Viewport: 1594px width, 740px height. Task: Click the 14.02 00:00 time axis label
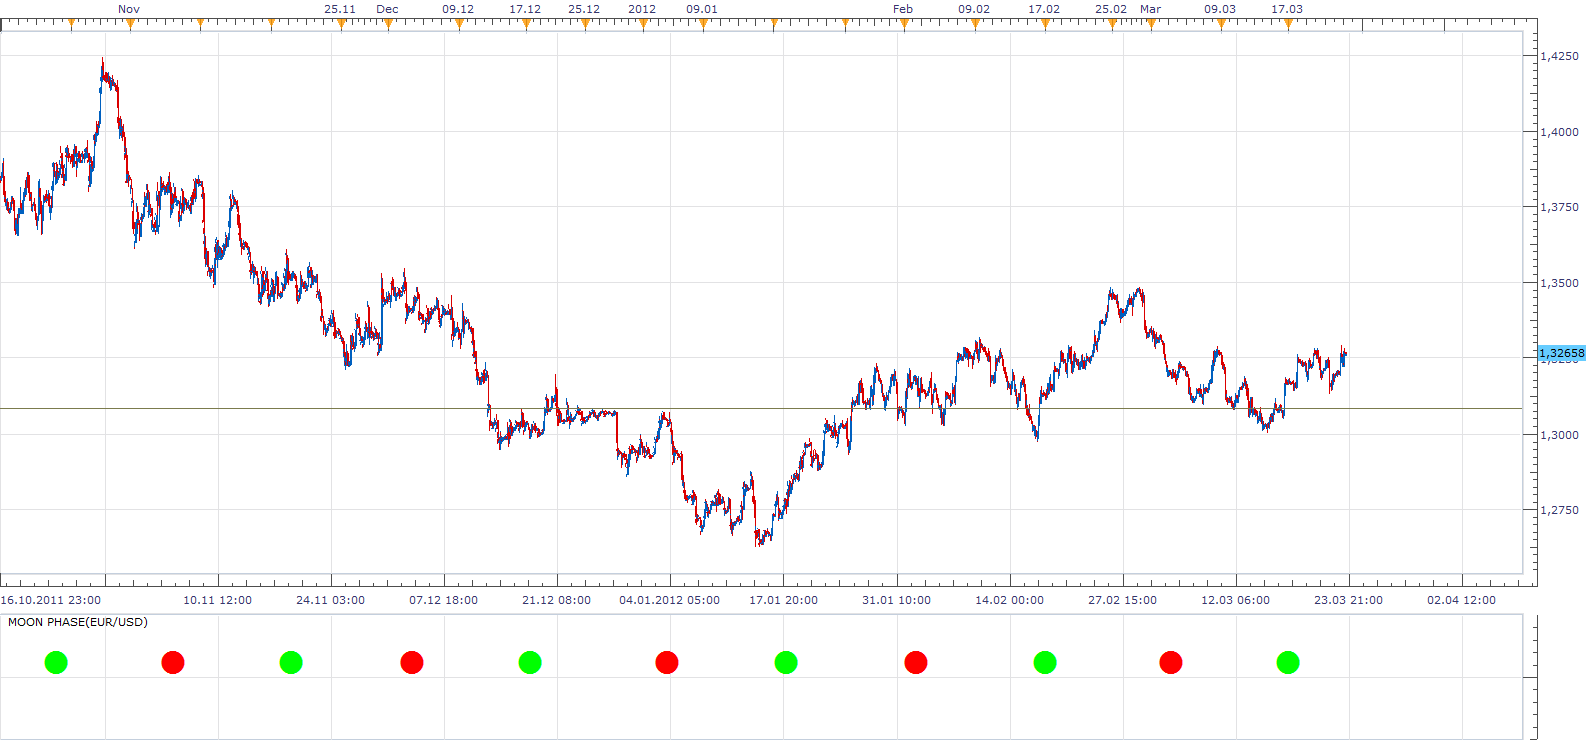tap(1010, 600)
